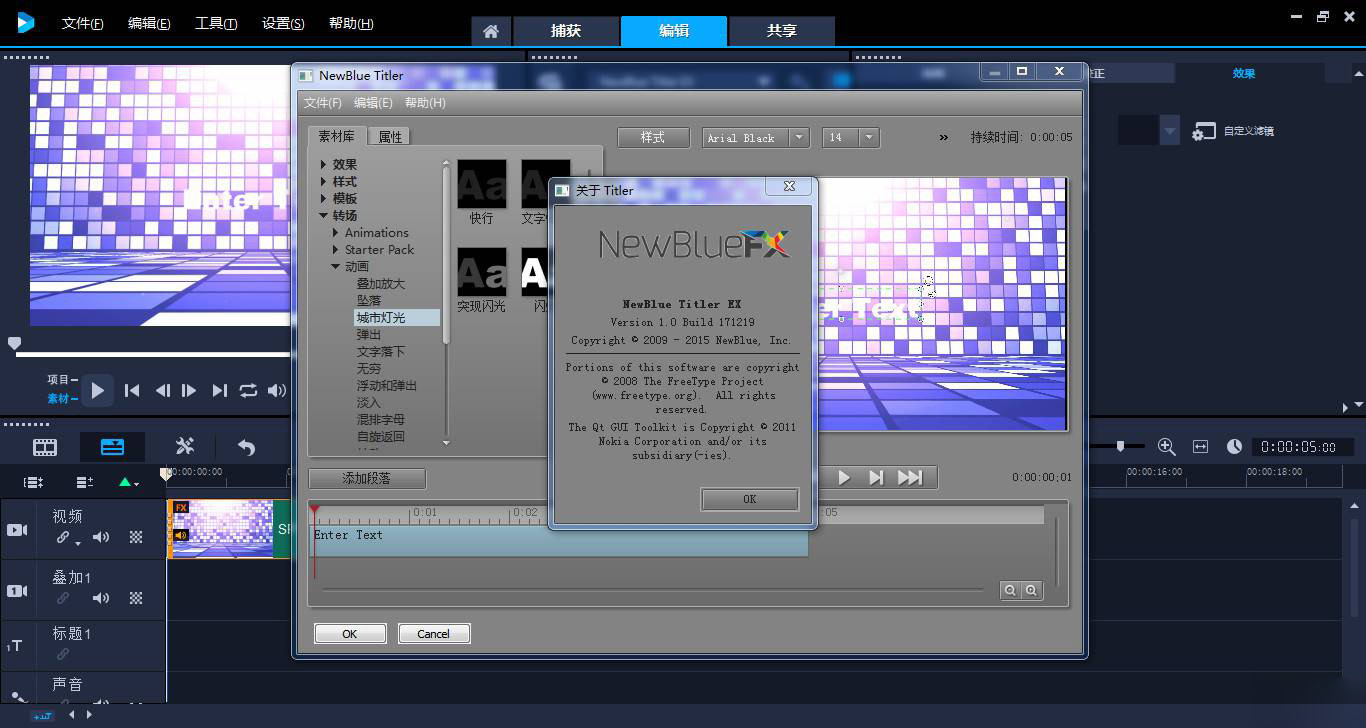The image size is (1366, 728).
Task: Click the main preview scrubber handle
Action: point(14,344)
